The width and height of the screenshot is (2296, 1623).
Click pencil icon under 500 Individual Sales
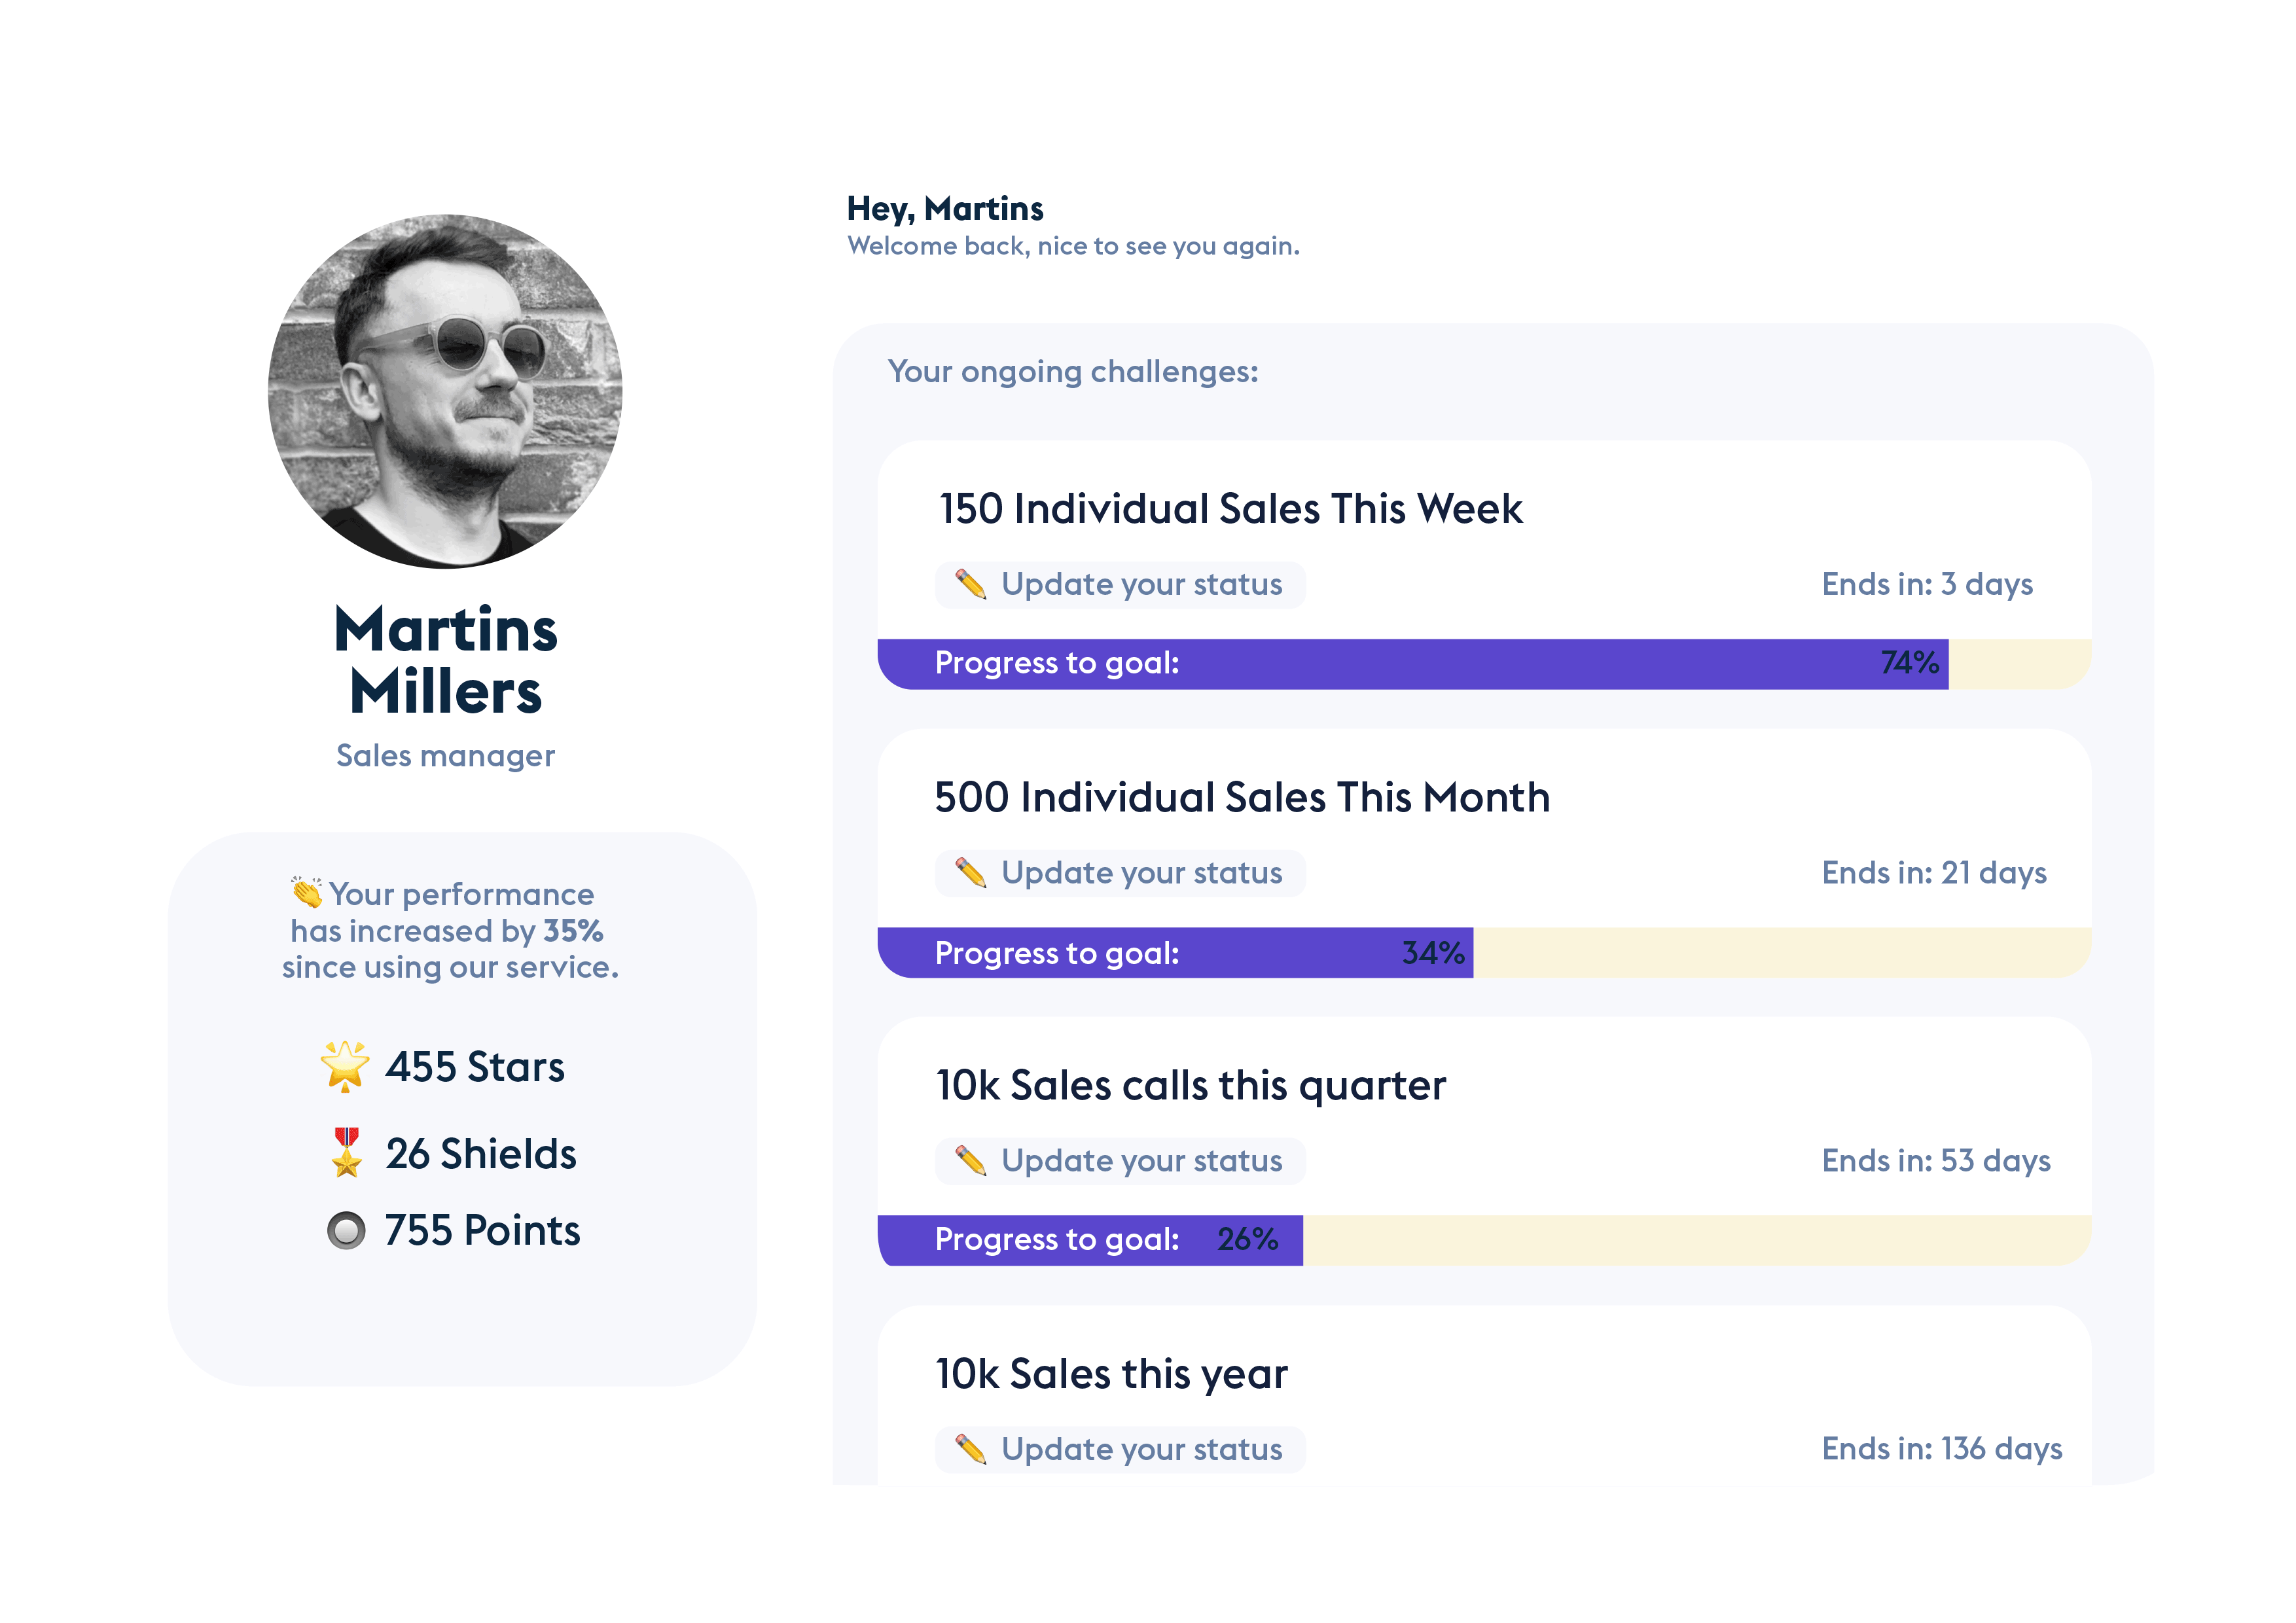click(970, 873)
